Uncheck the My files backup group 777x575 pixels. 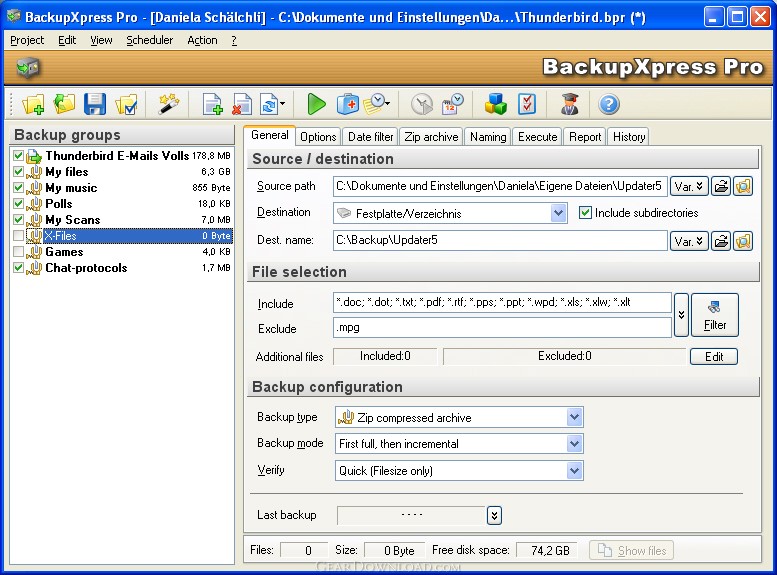[19, 172]
